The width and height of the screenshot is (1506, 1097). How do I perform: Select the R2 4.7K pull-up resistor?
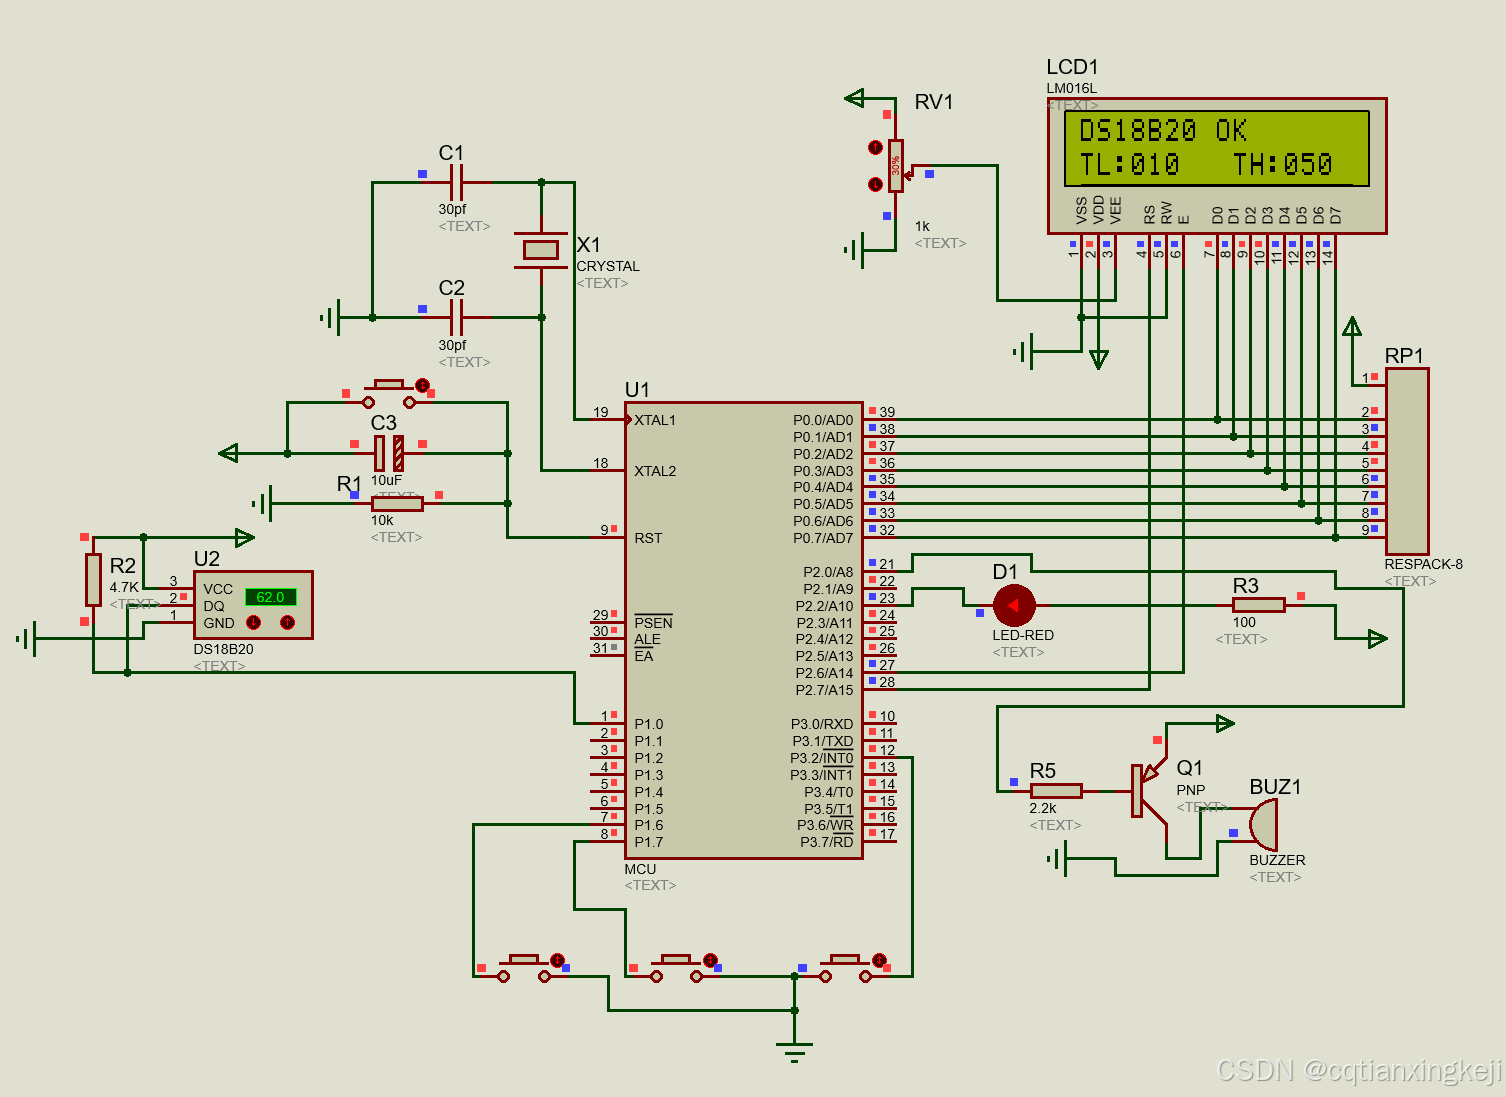pos(93,580)
